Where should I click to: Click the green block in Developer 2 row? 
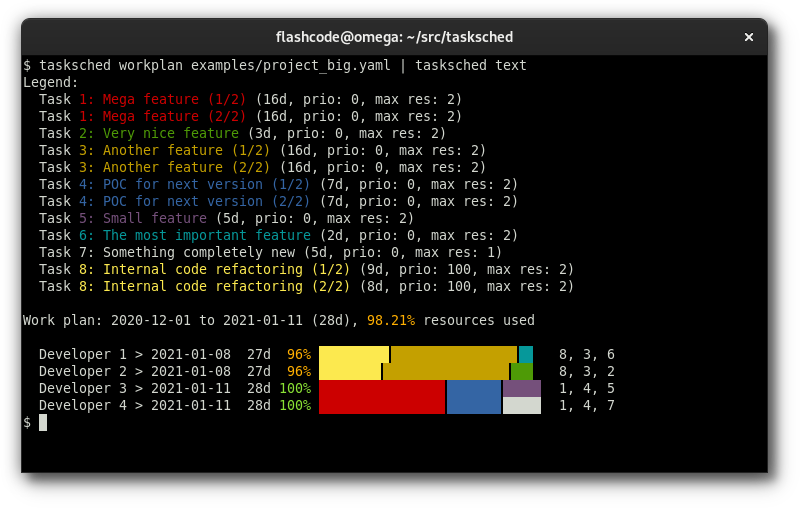[522, 371]
